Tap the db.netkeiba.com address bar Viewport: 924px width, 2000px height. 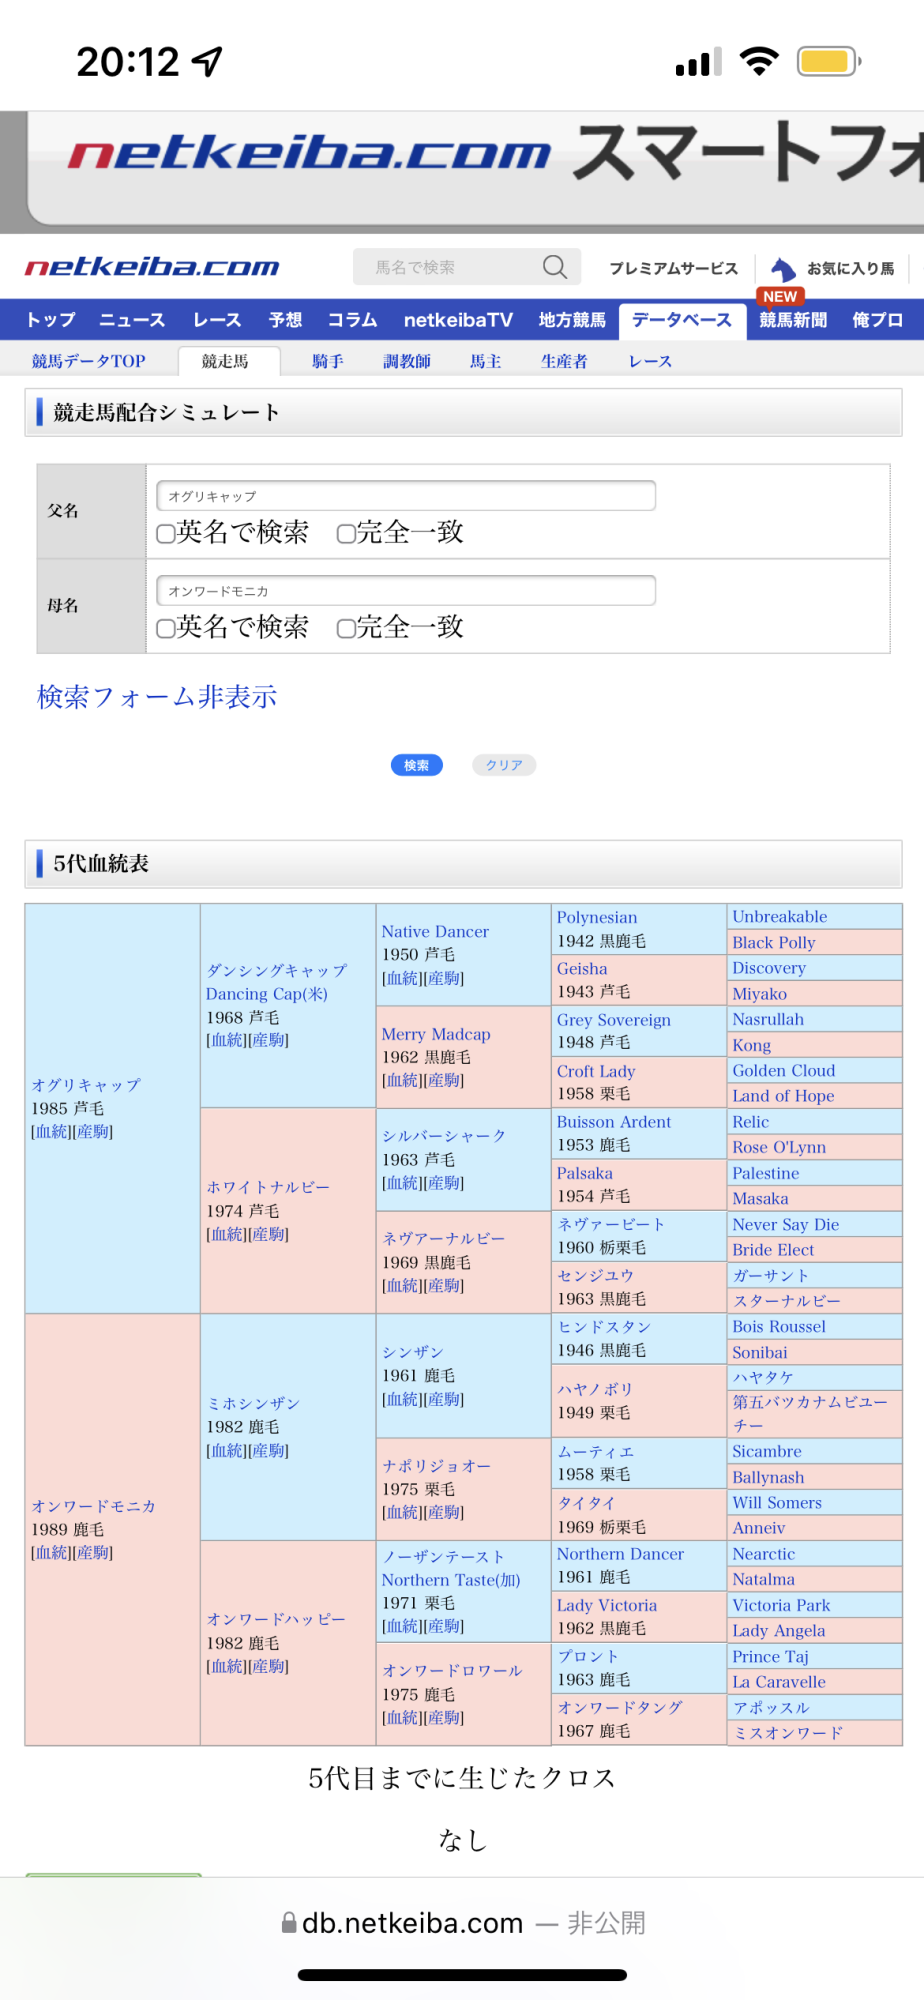point(463,1923)
